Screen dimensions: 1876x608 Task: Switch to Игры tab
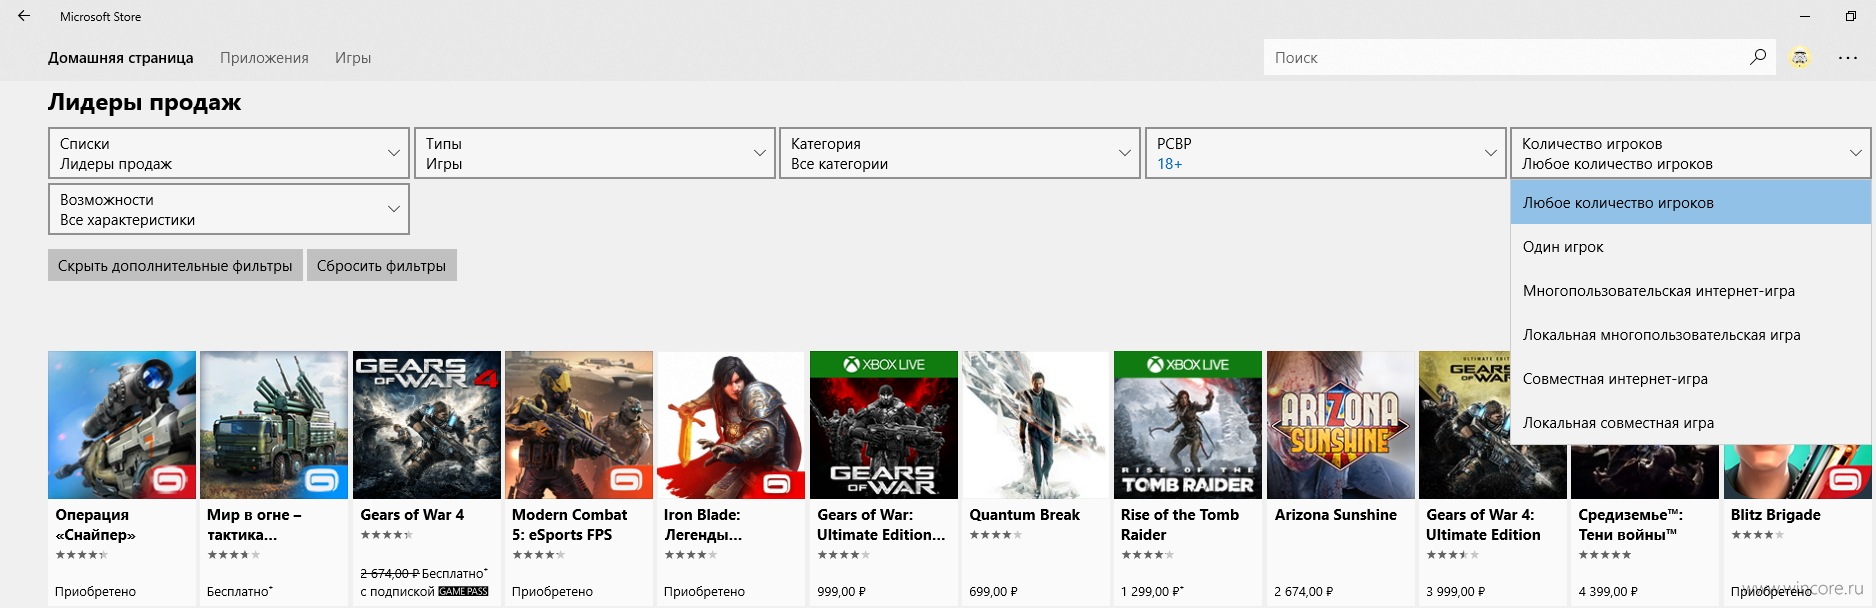353,58
